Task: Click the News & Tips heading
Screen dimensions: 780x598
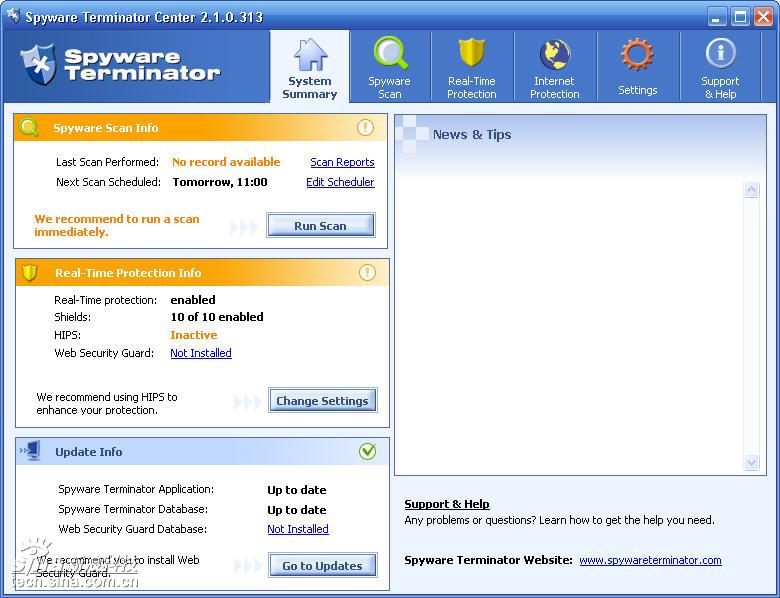Action: point(472,134)
